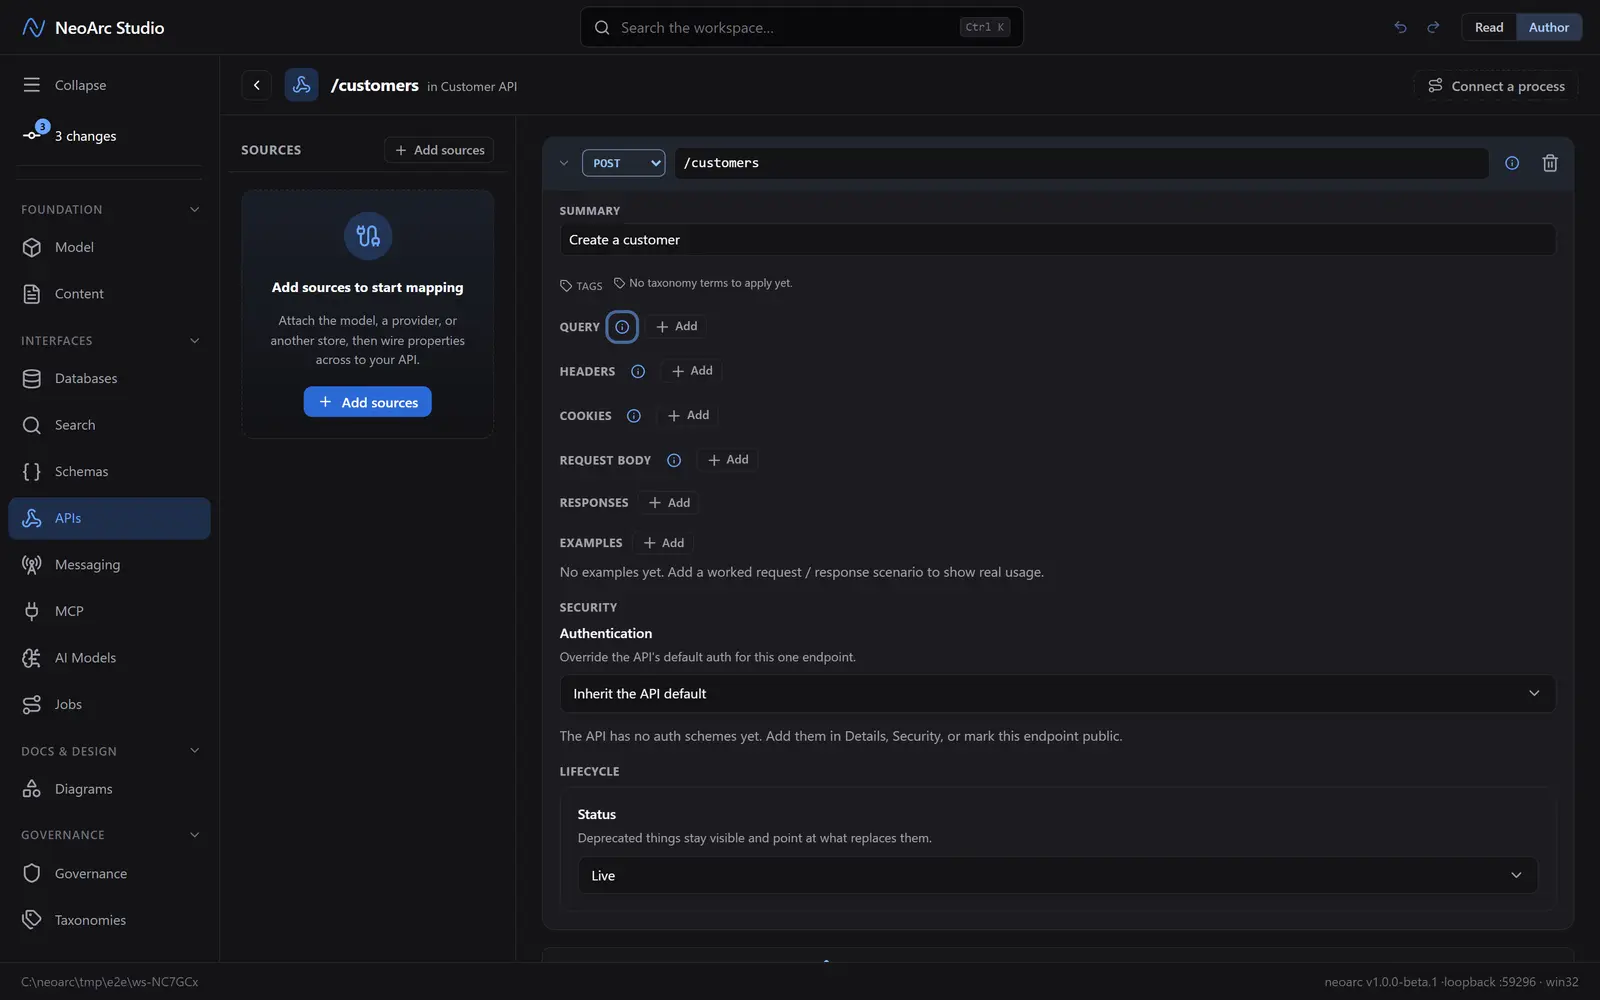Click the REQUEST BODY info icon

[x=674, y=460]
